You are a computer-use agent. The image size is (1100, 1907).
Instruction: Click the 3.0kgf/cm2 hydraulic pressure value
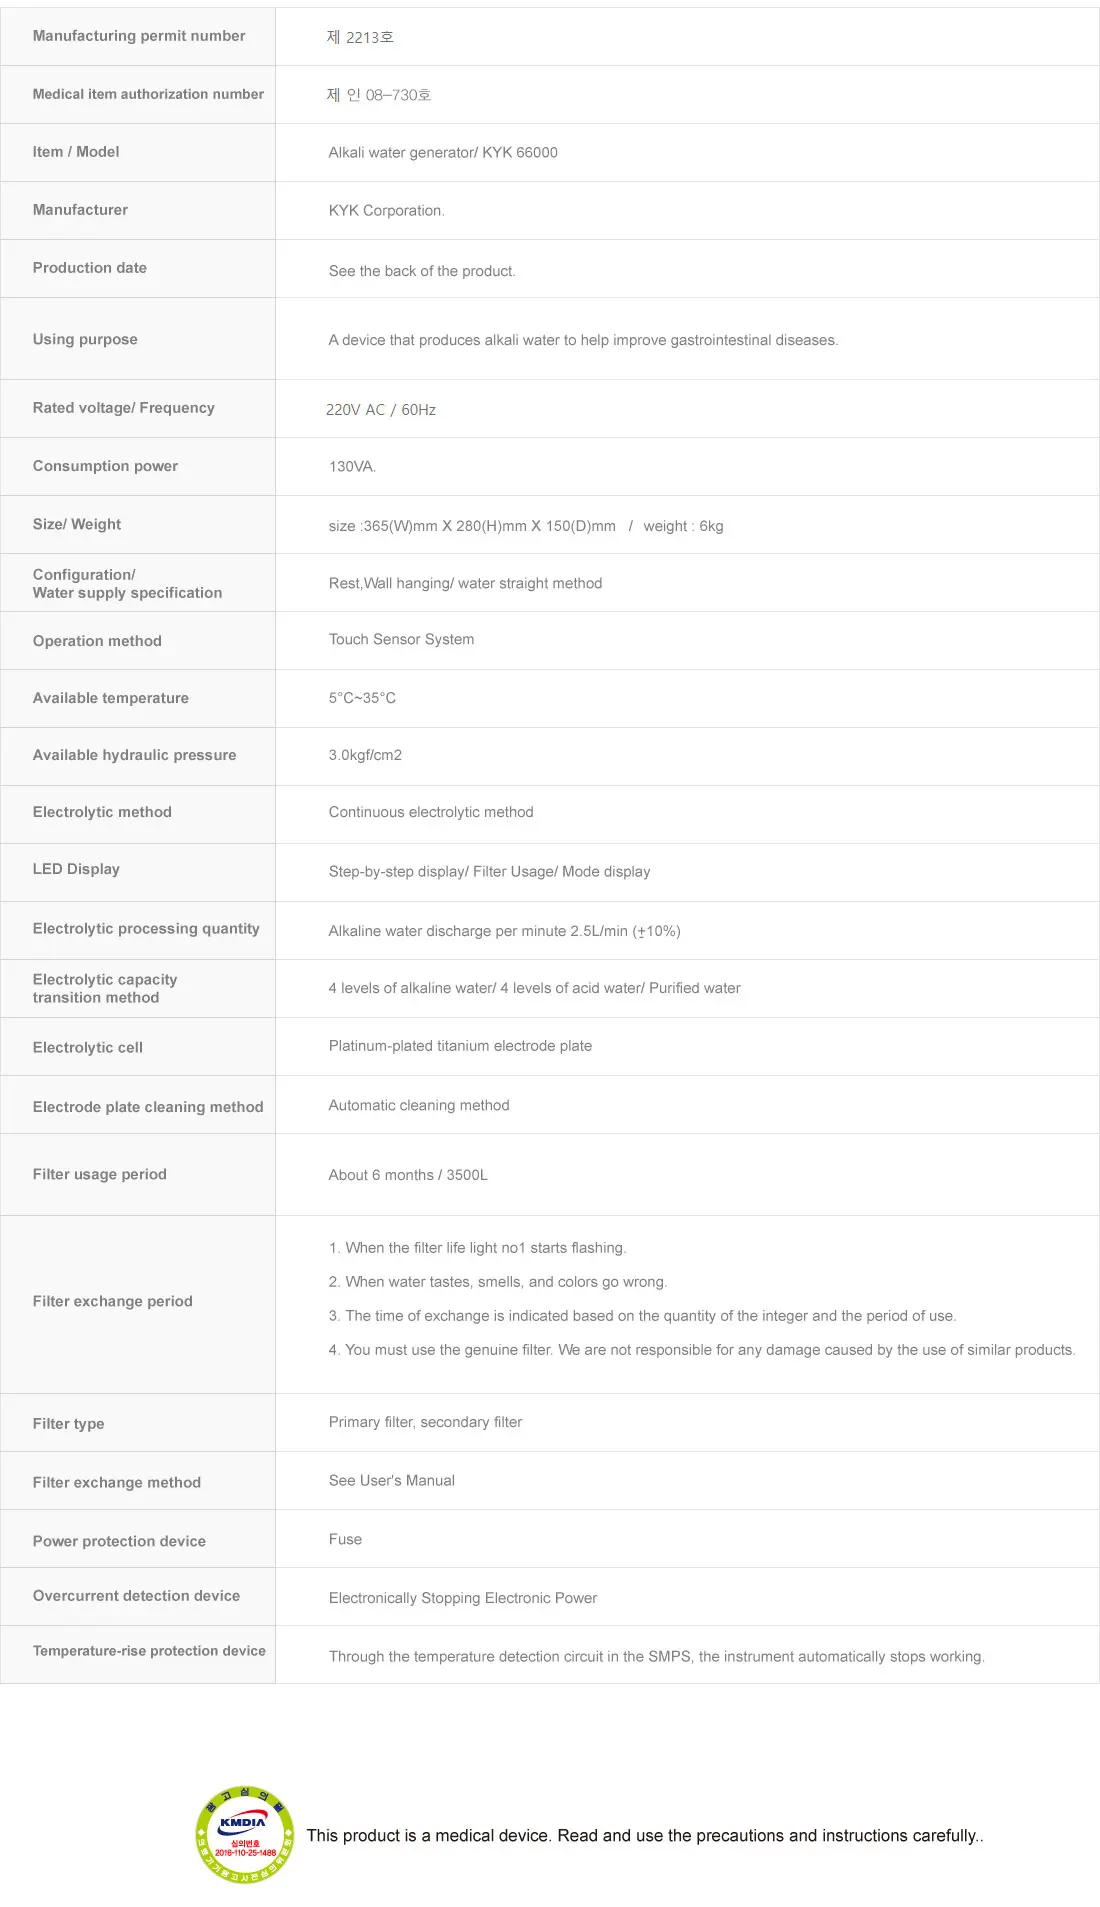pos(365,755)
